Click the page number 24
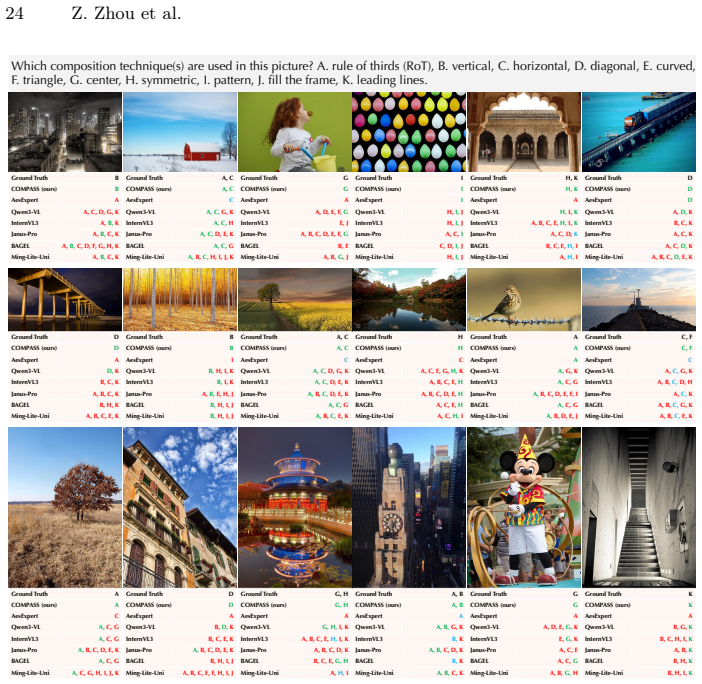702x684 pixels. [14, 13]
